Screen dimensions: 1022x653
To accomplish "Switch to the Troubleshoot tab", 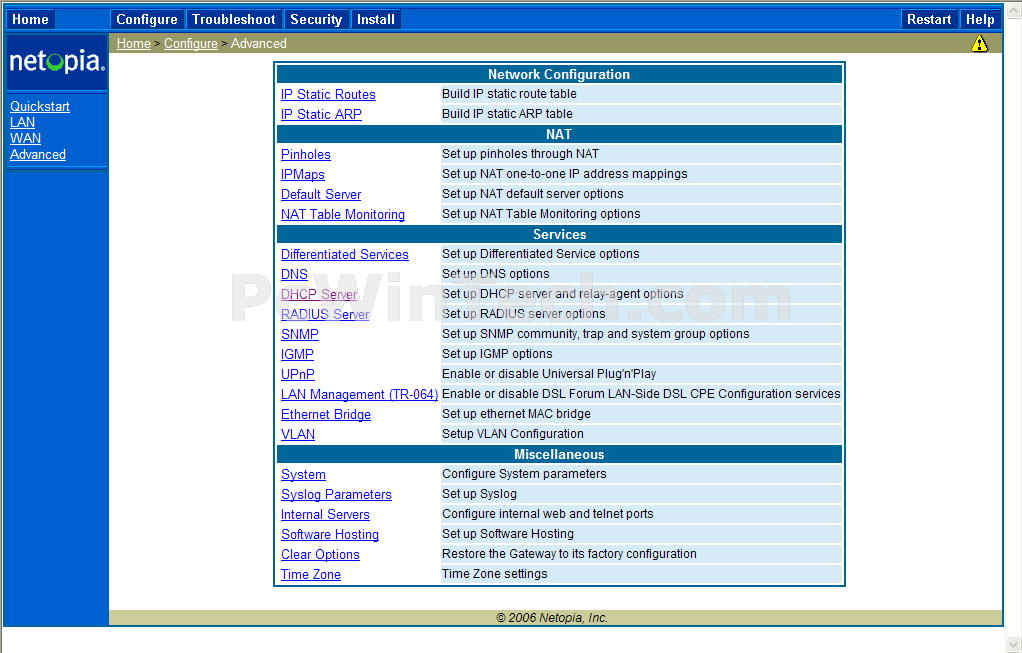I will click(x=234, y=20).
